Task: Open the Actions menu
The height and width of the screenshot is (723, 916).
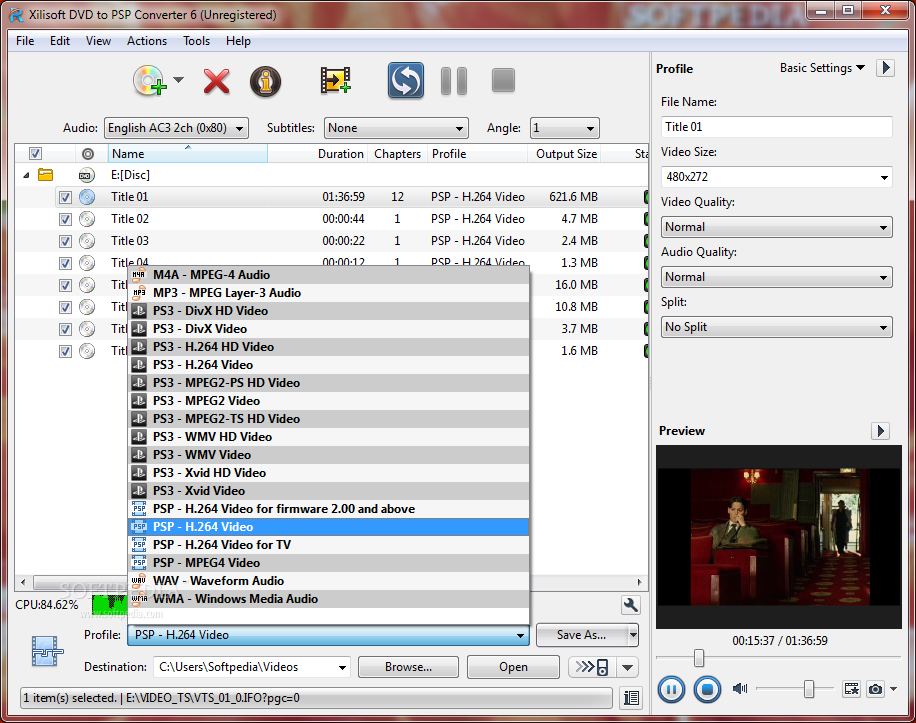Action: click(x=147, y=41)
